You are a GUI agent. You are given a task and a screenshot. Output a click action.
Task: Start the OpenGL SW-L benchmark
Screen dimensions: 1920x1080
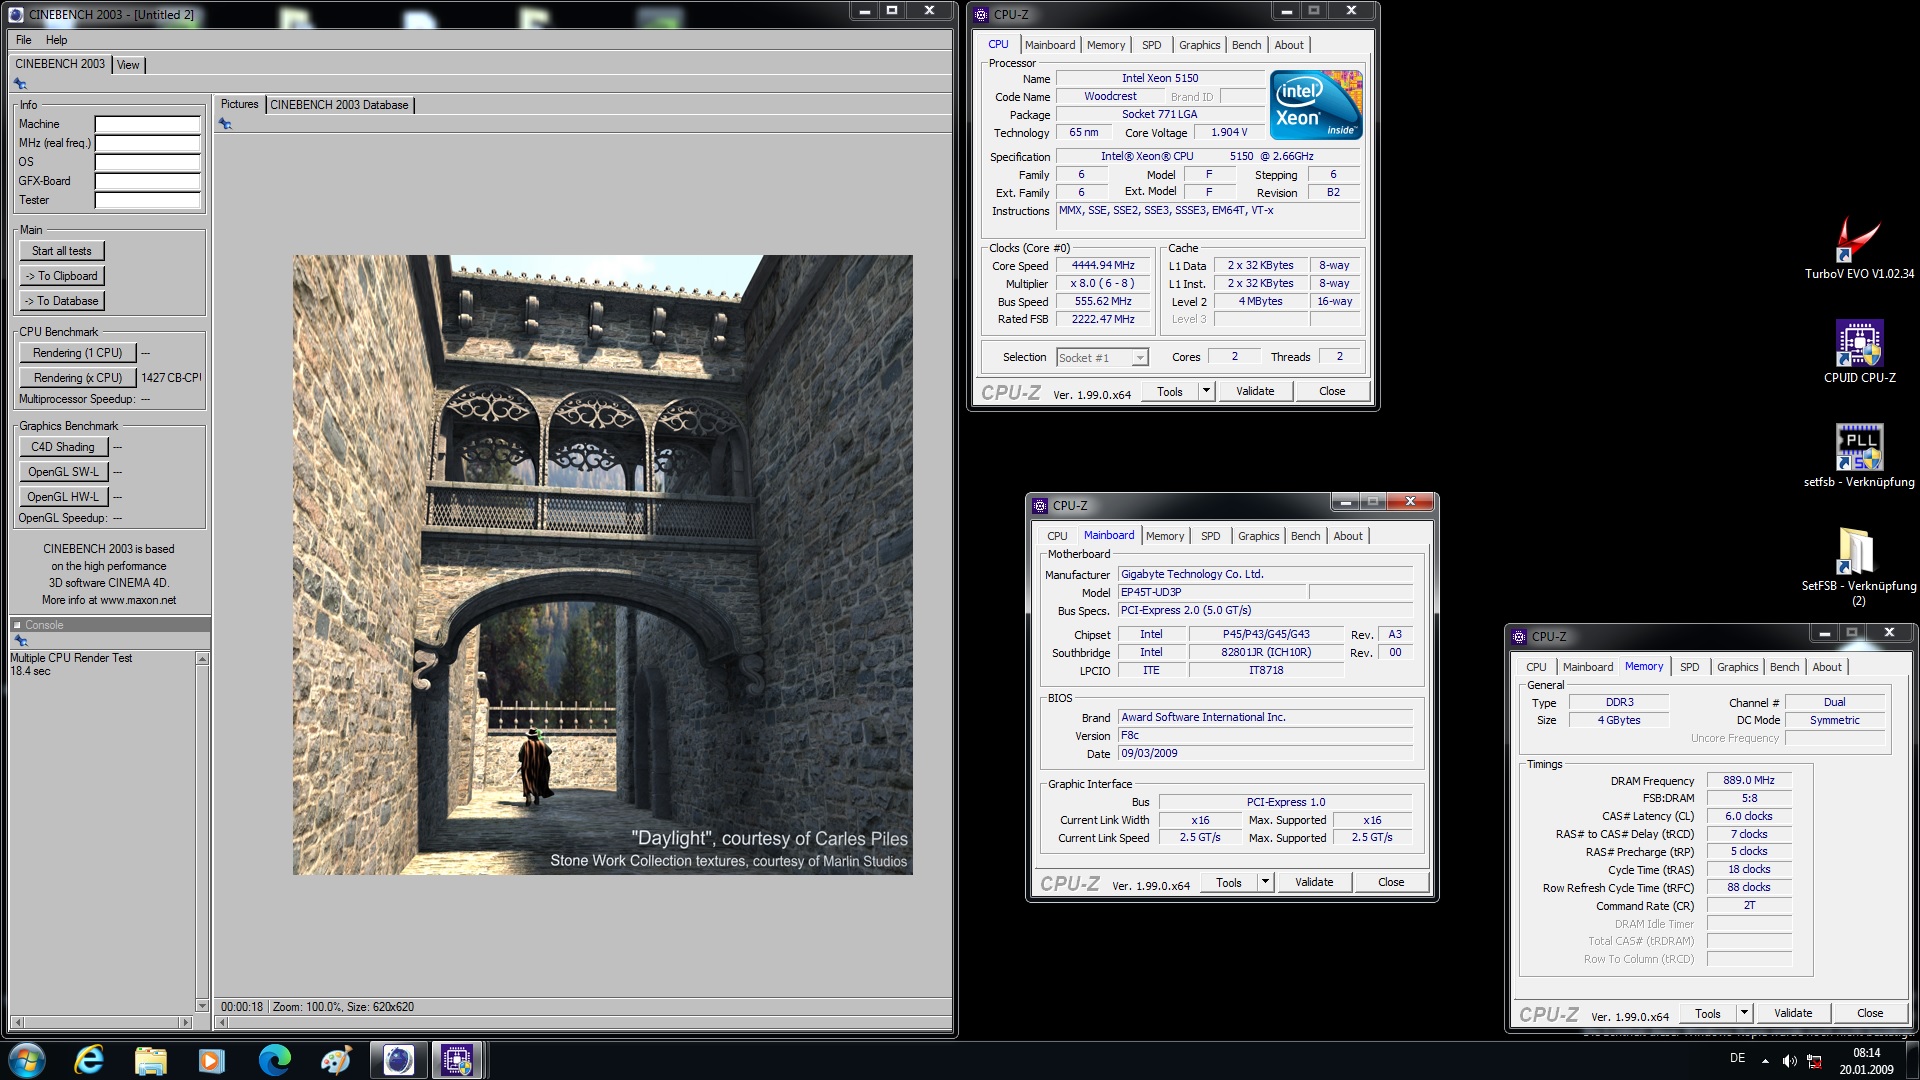(63, 472)
